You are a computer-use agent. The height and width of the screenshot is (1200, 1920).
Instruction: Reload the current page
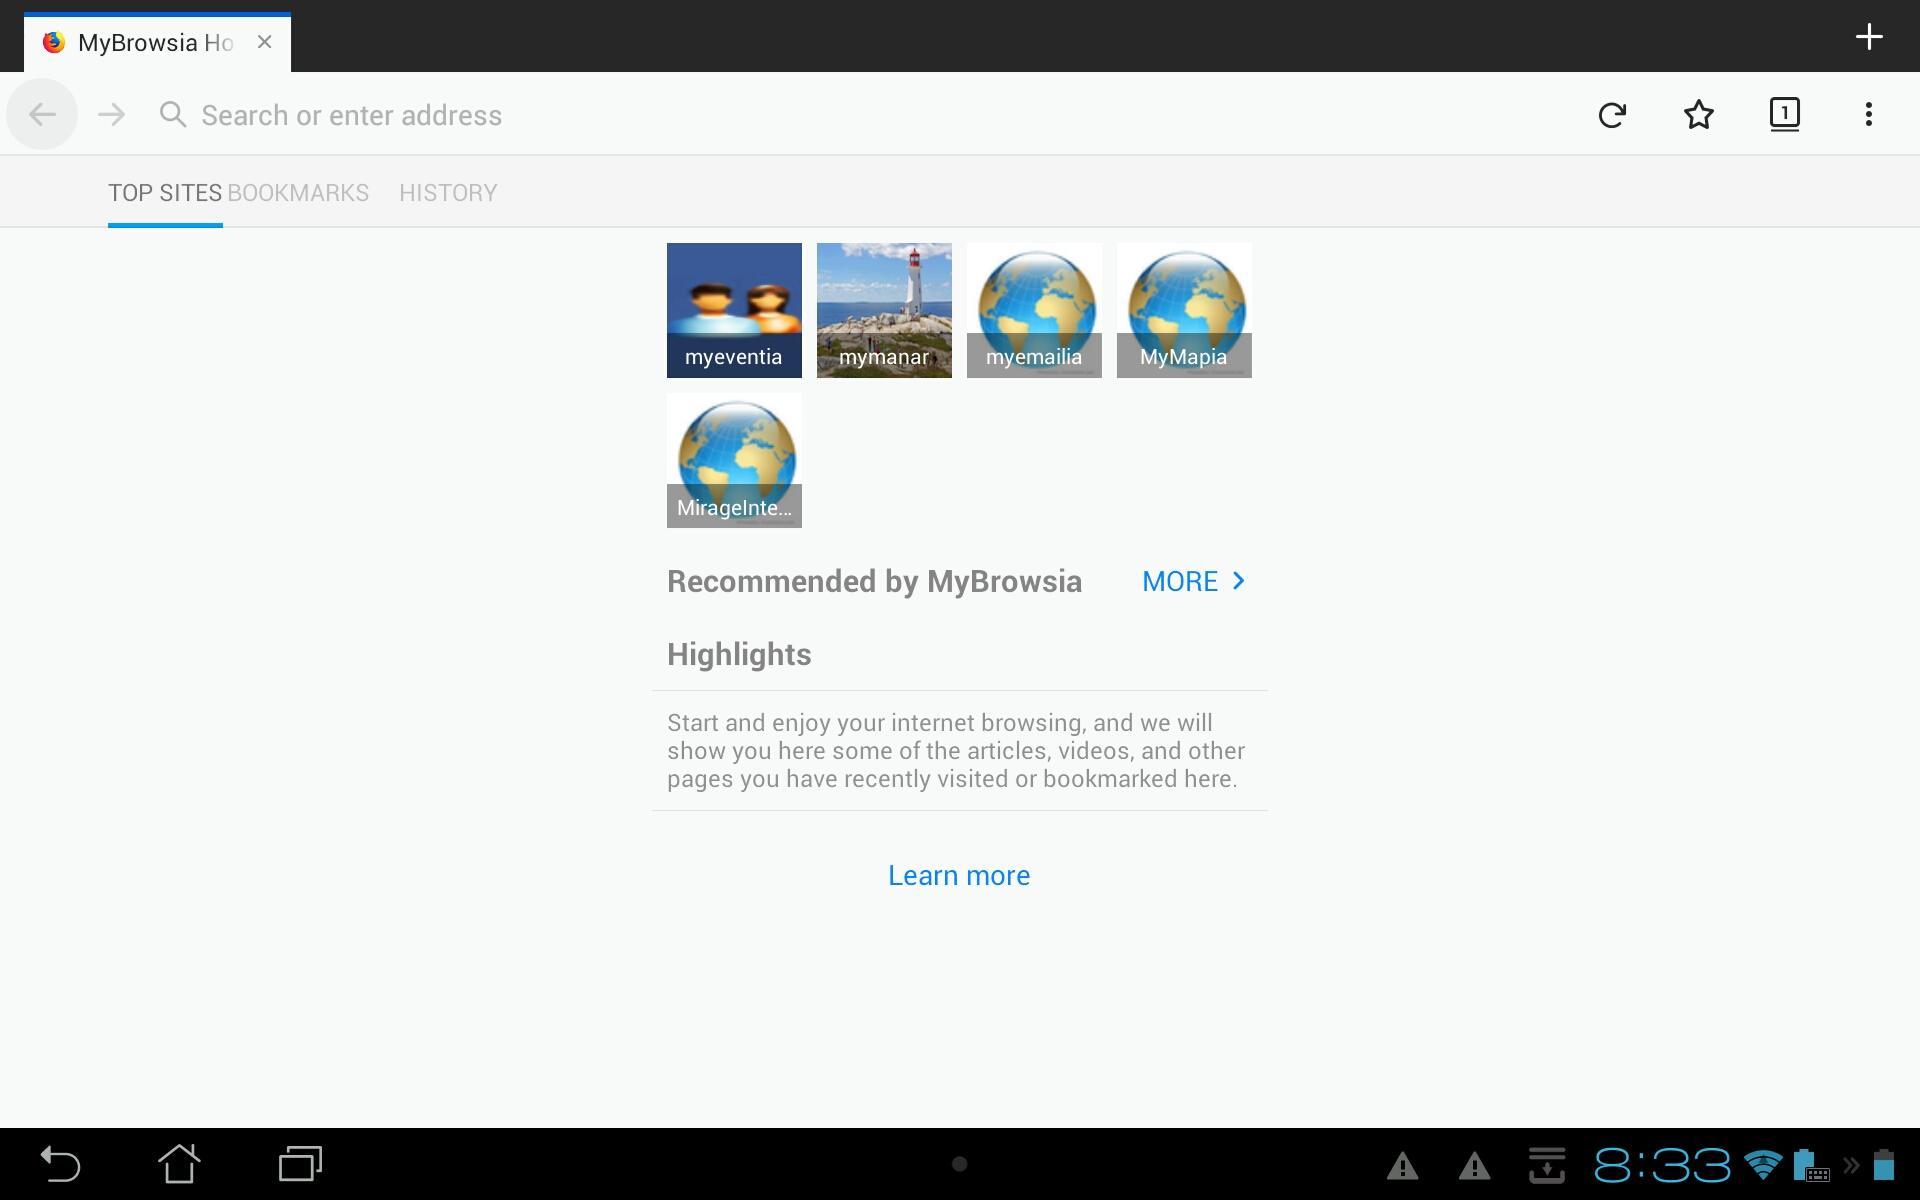click(1612, 115)
